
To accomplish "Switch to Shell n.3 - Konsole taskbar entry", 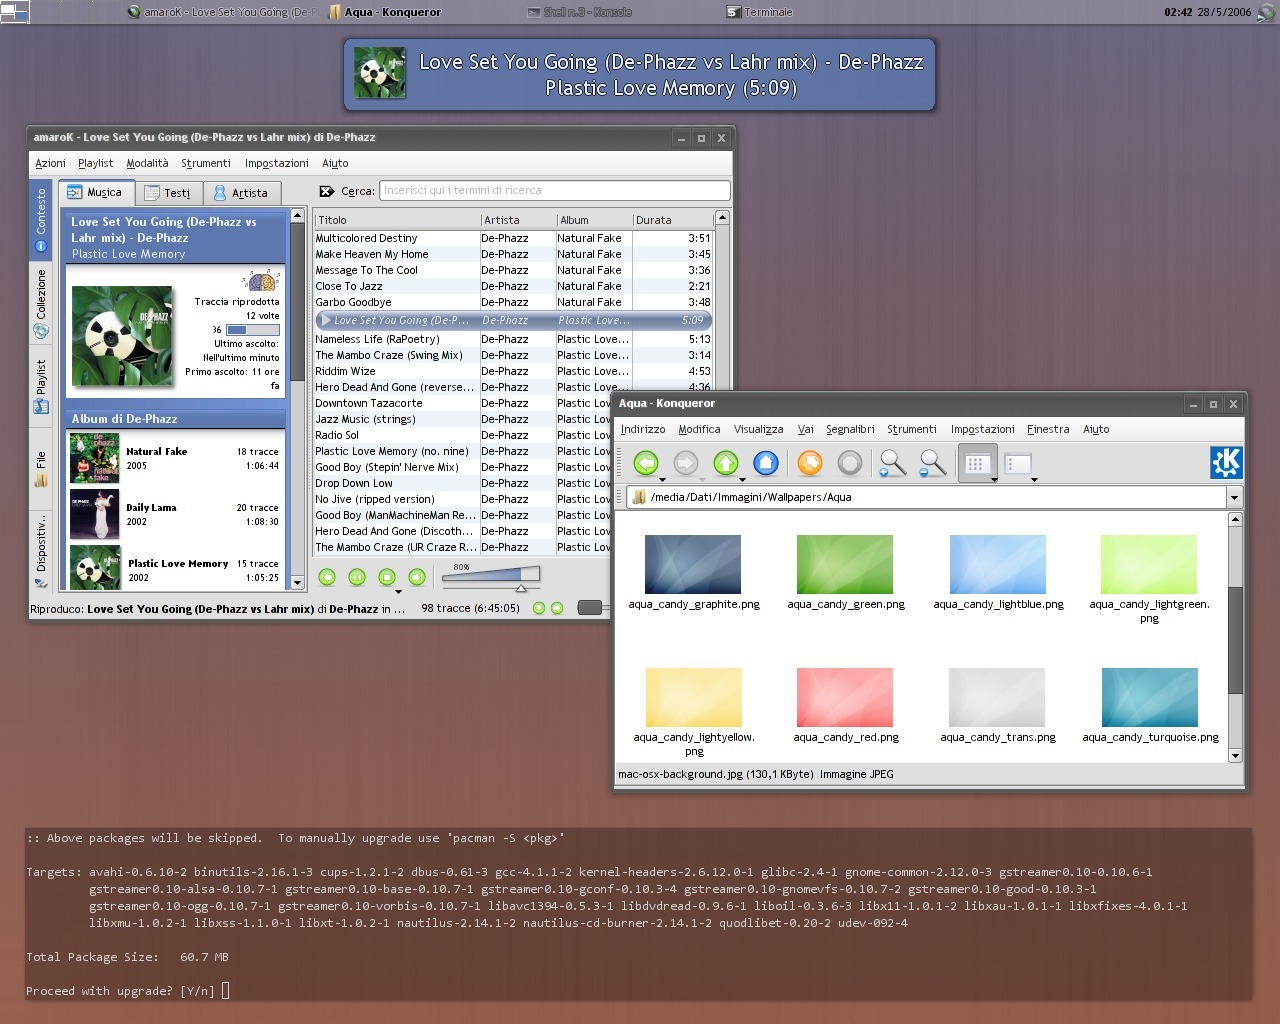I will point(579,12).
